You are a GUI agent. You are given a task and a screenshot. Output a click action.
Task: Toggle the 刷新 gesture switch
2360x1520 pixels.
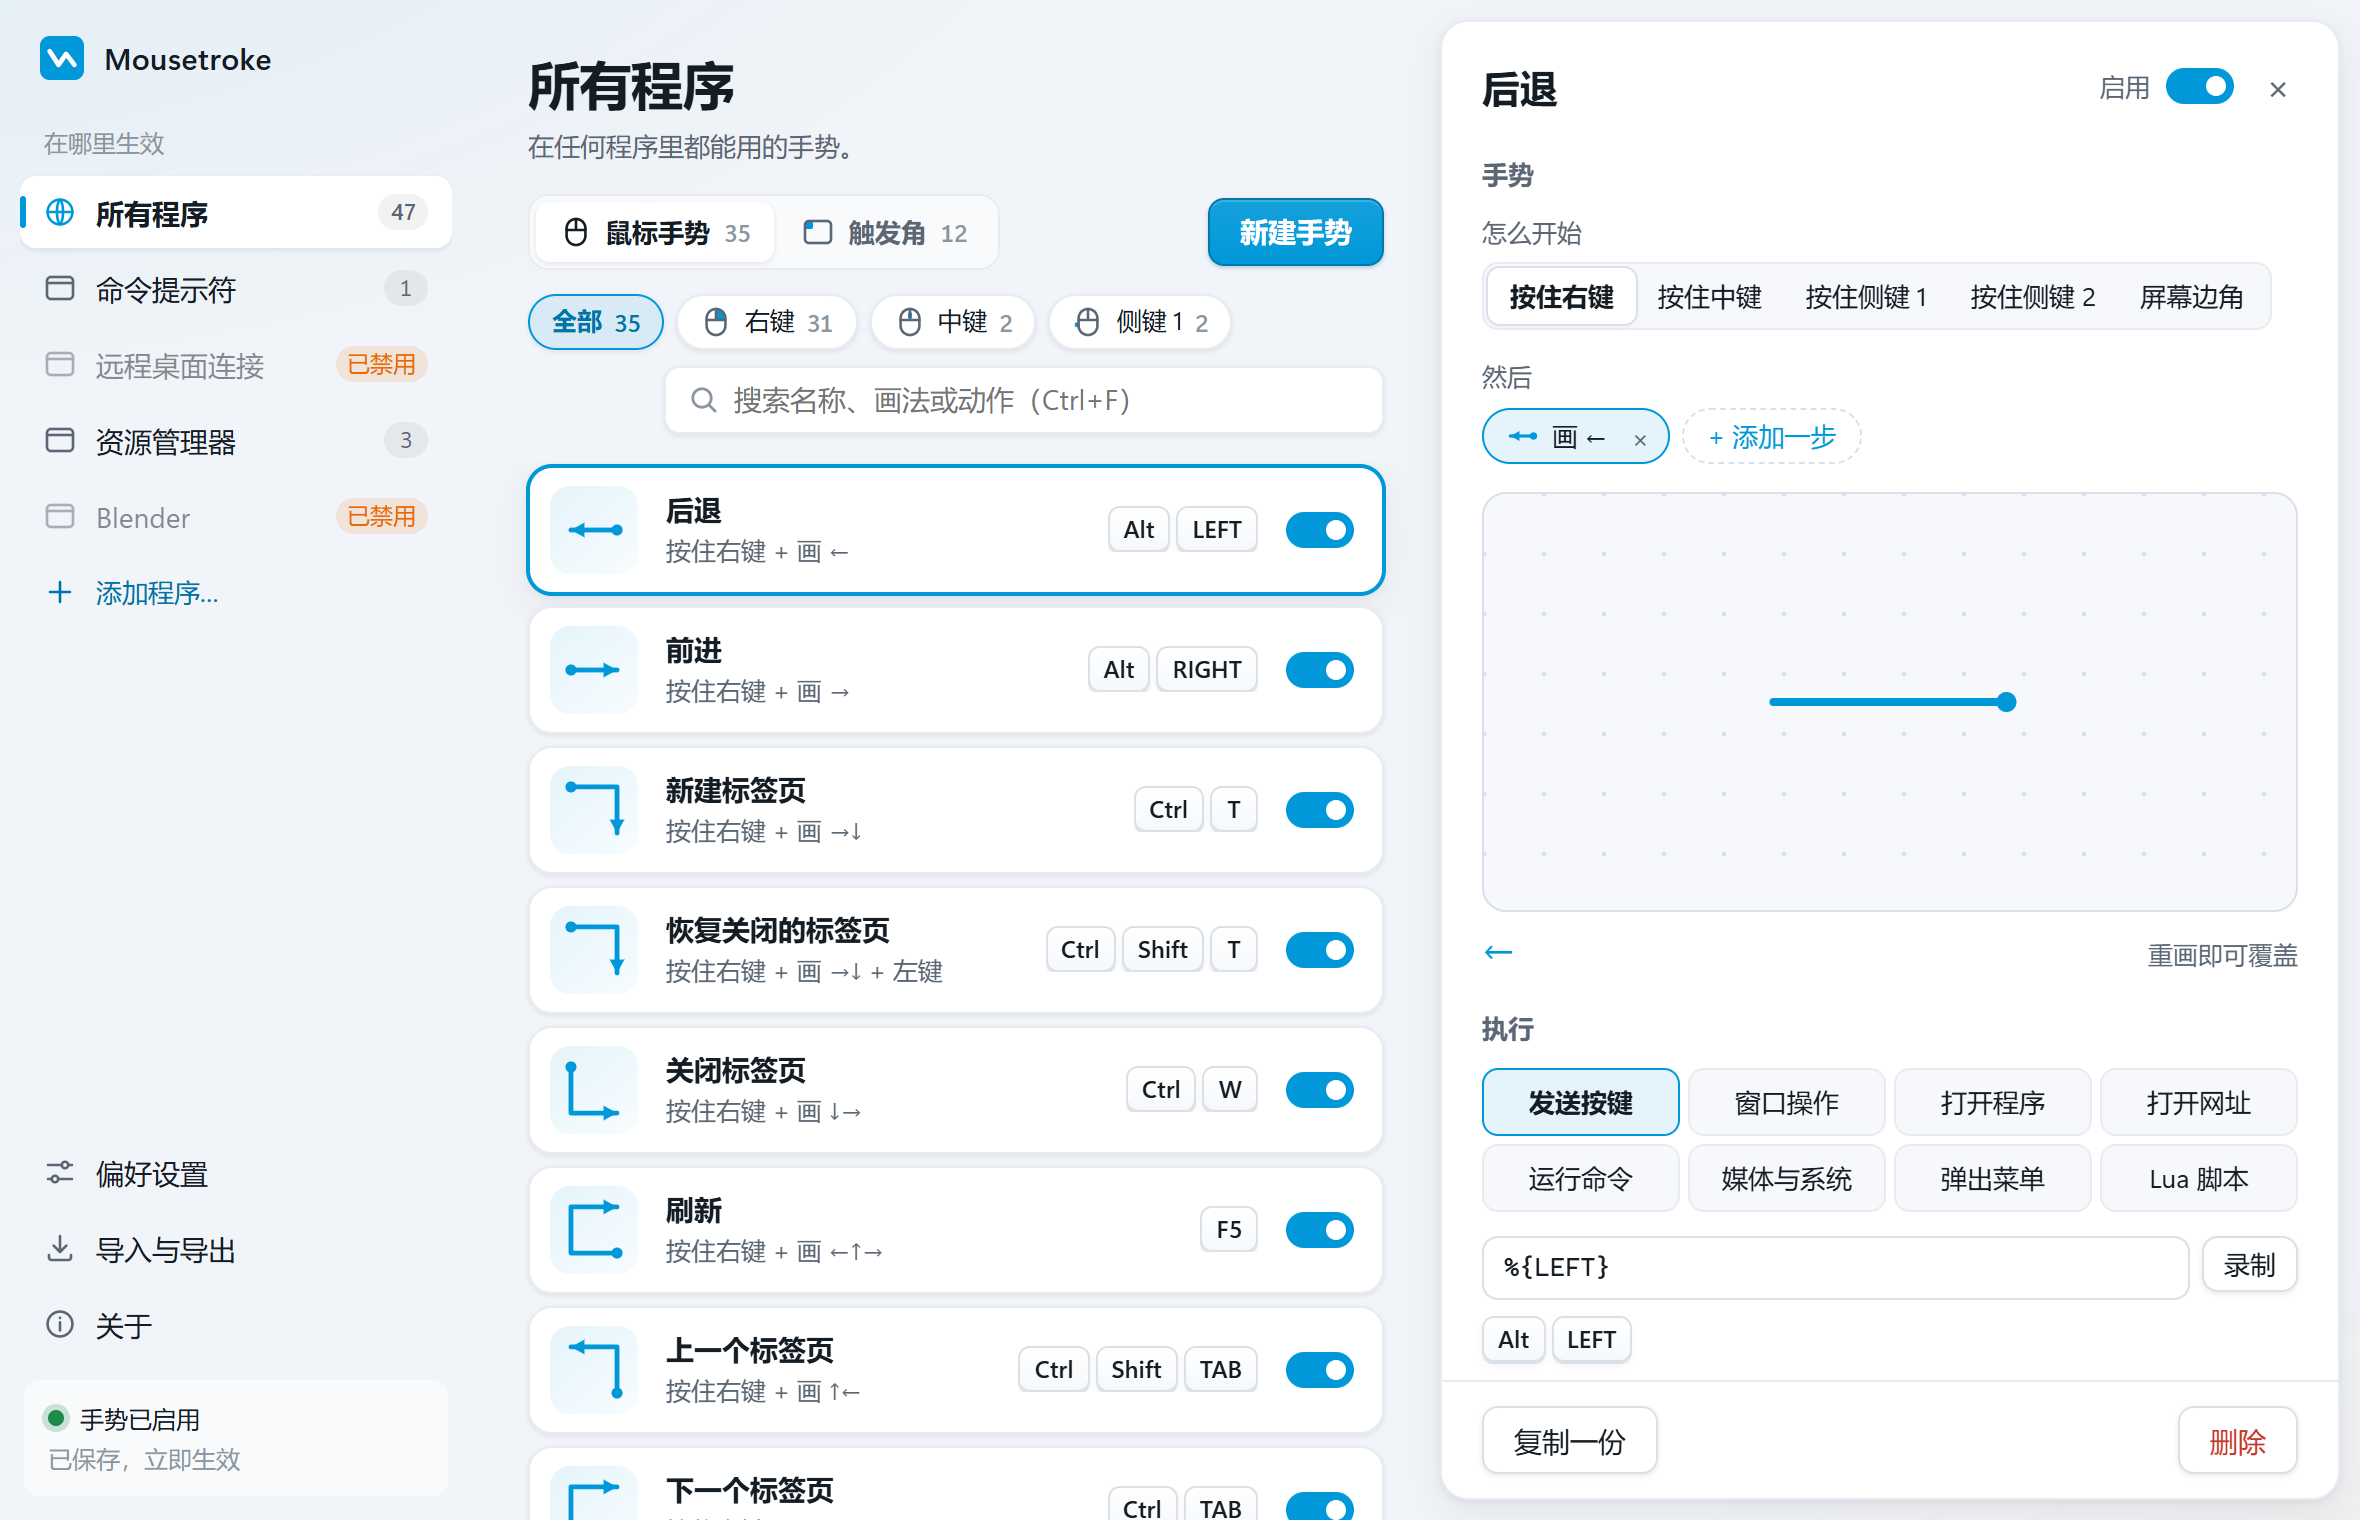1320,1230
